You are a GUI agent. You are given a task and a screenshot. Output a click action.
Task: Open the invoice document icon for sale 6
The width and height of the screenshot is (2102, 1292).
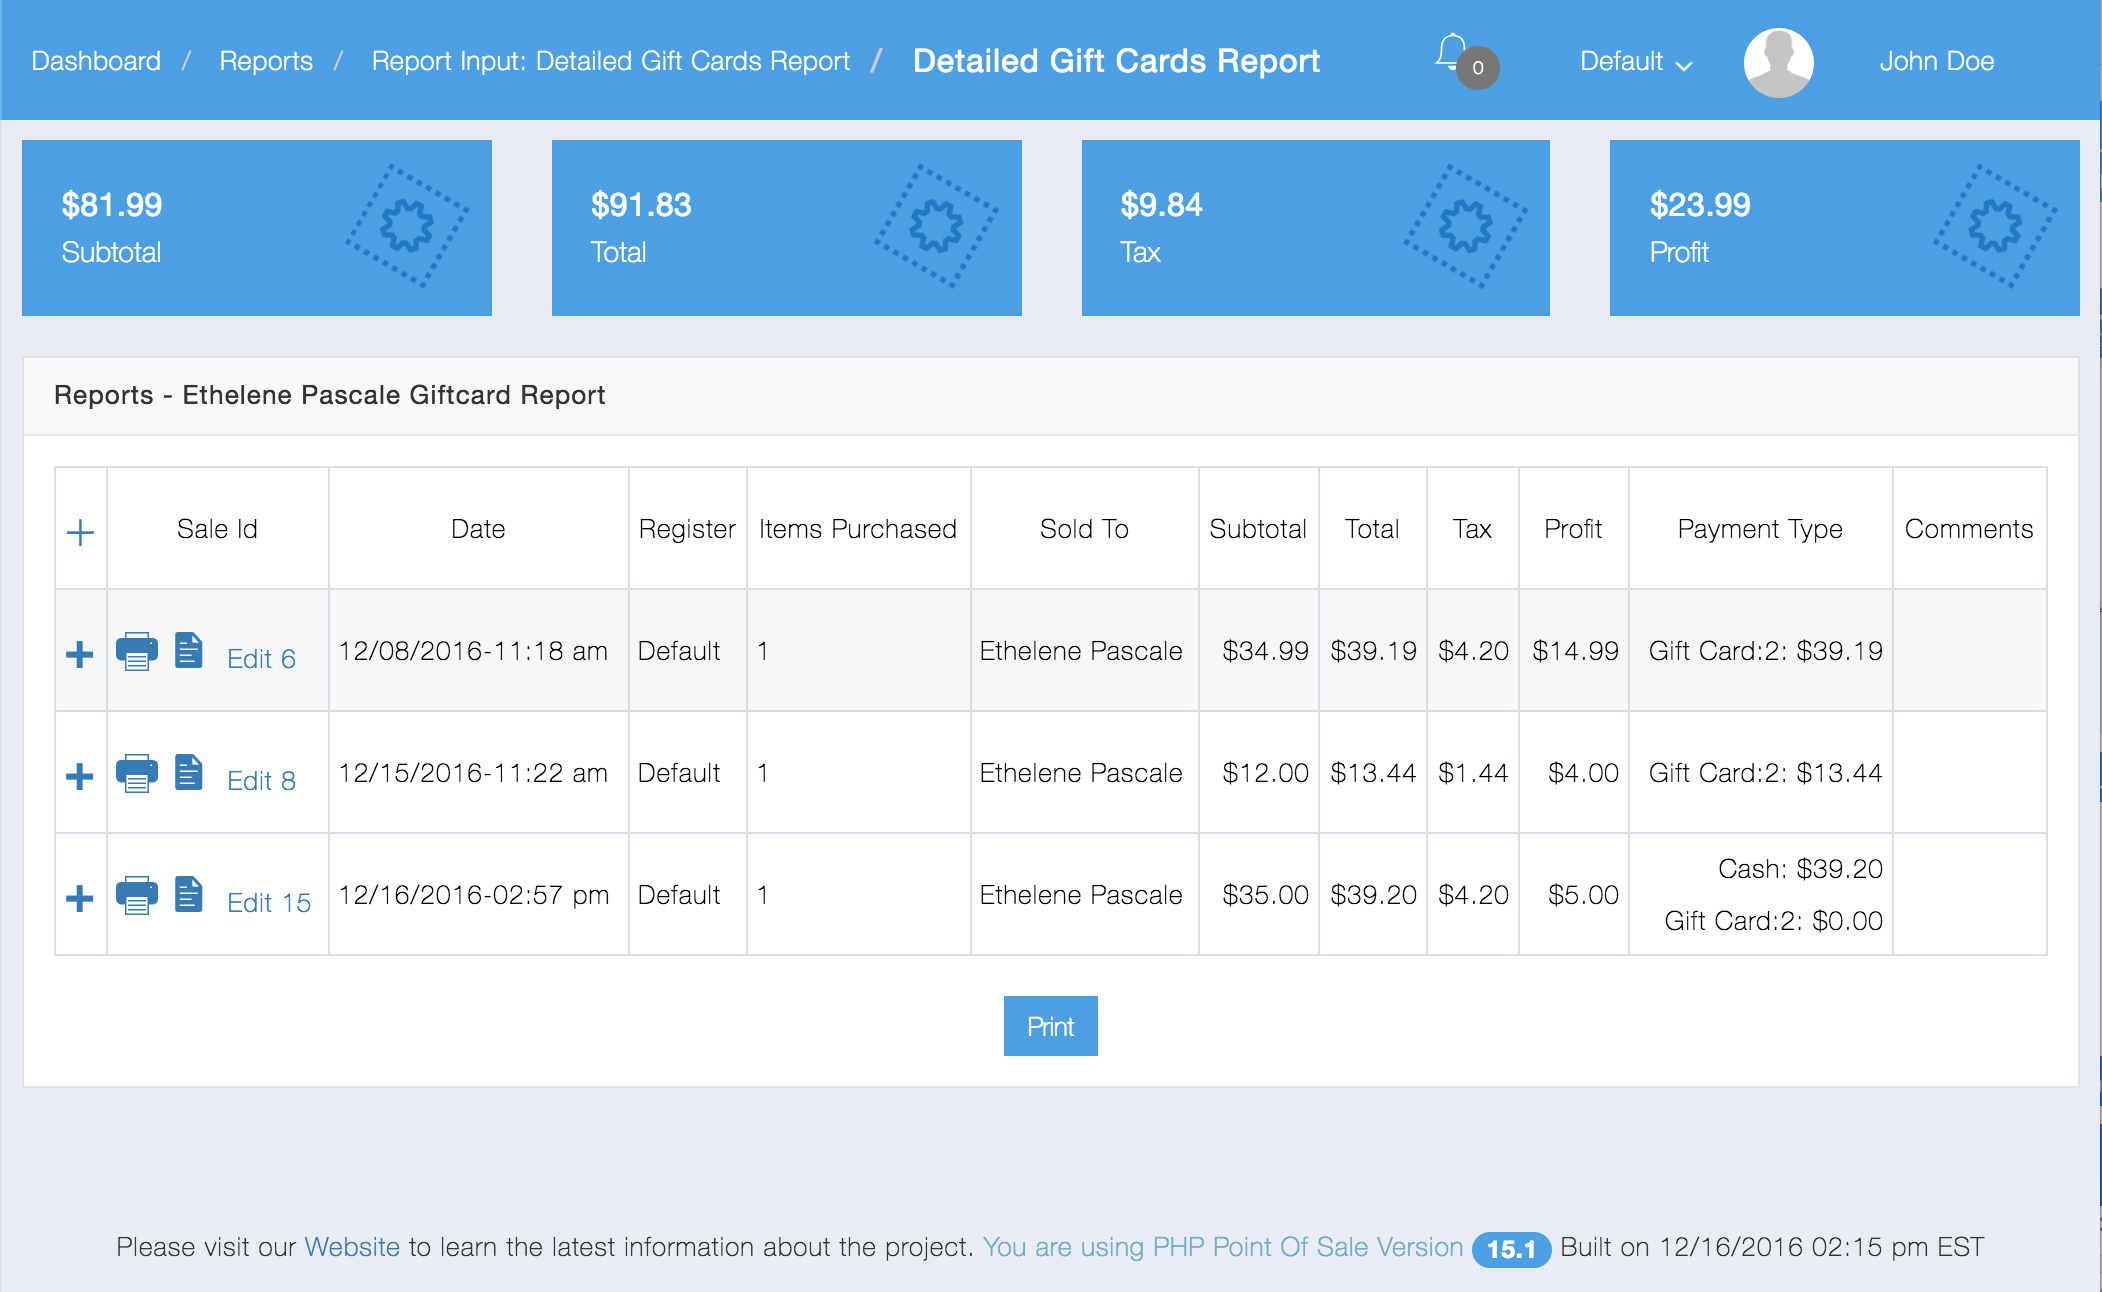point(189,651)
